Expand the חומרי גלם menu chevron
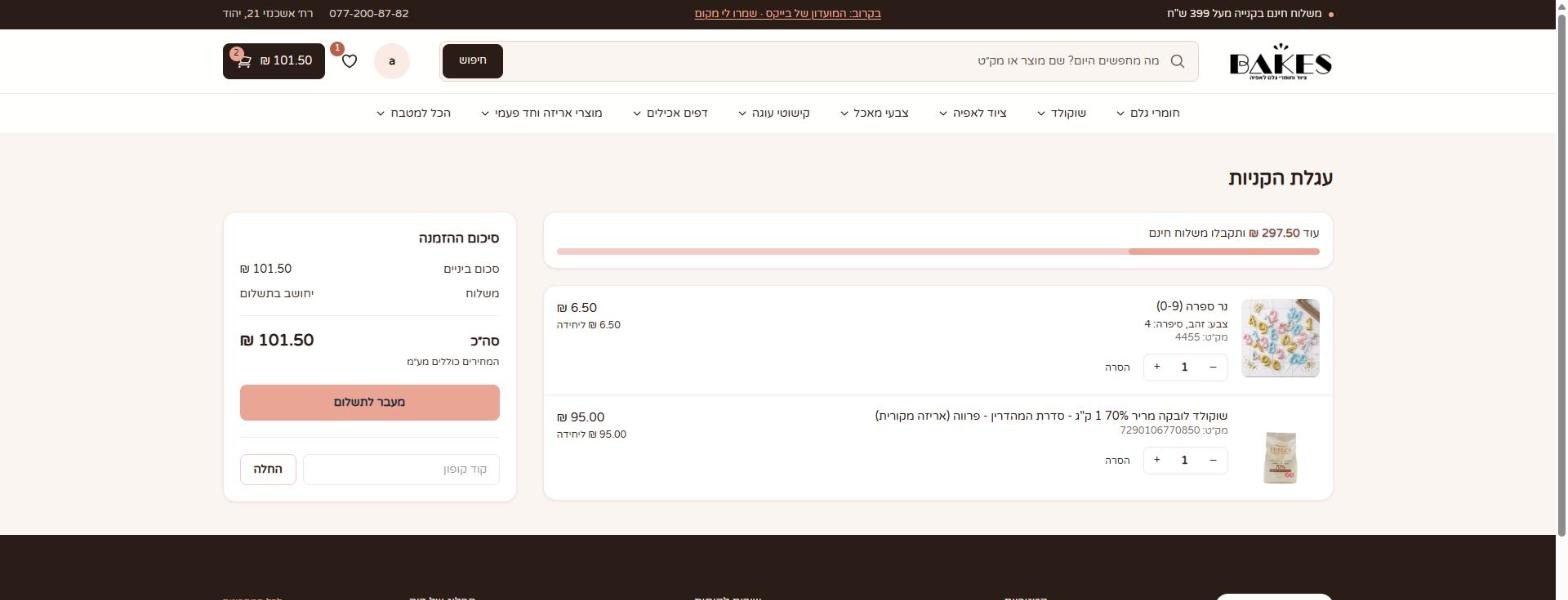1568x600 pixels. tap(1121, 113)
